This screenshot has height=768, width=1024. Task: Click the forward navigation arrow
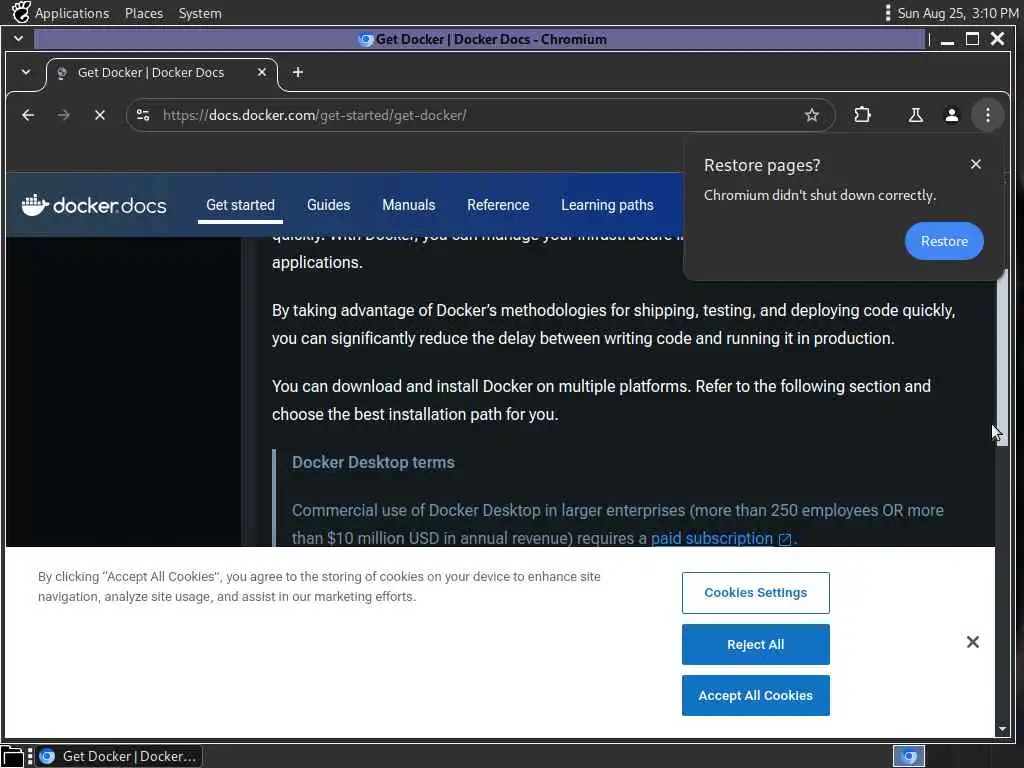click(x=63, y=116)
